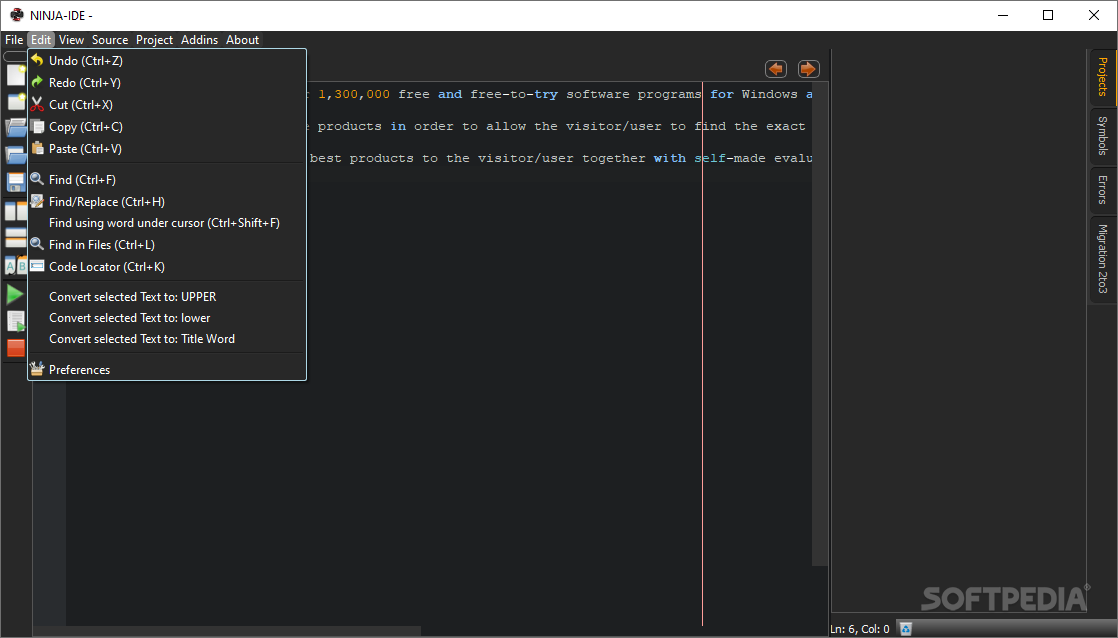
Task: Convert selected text to Title Word
Action: click(x=167, y=339)
